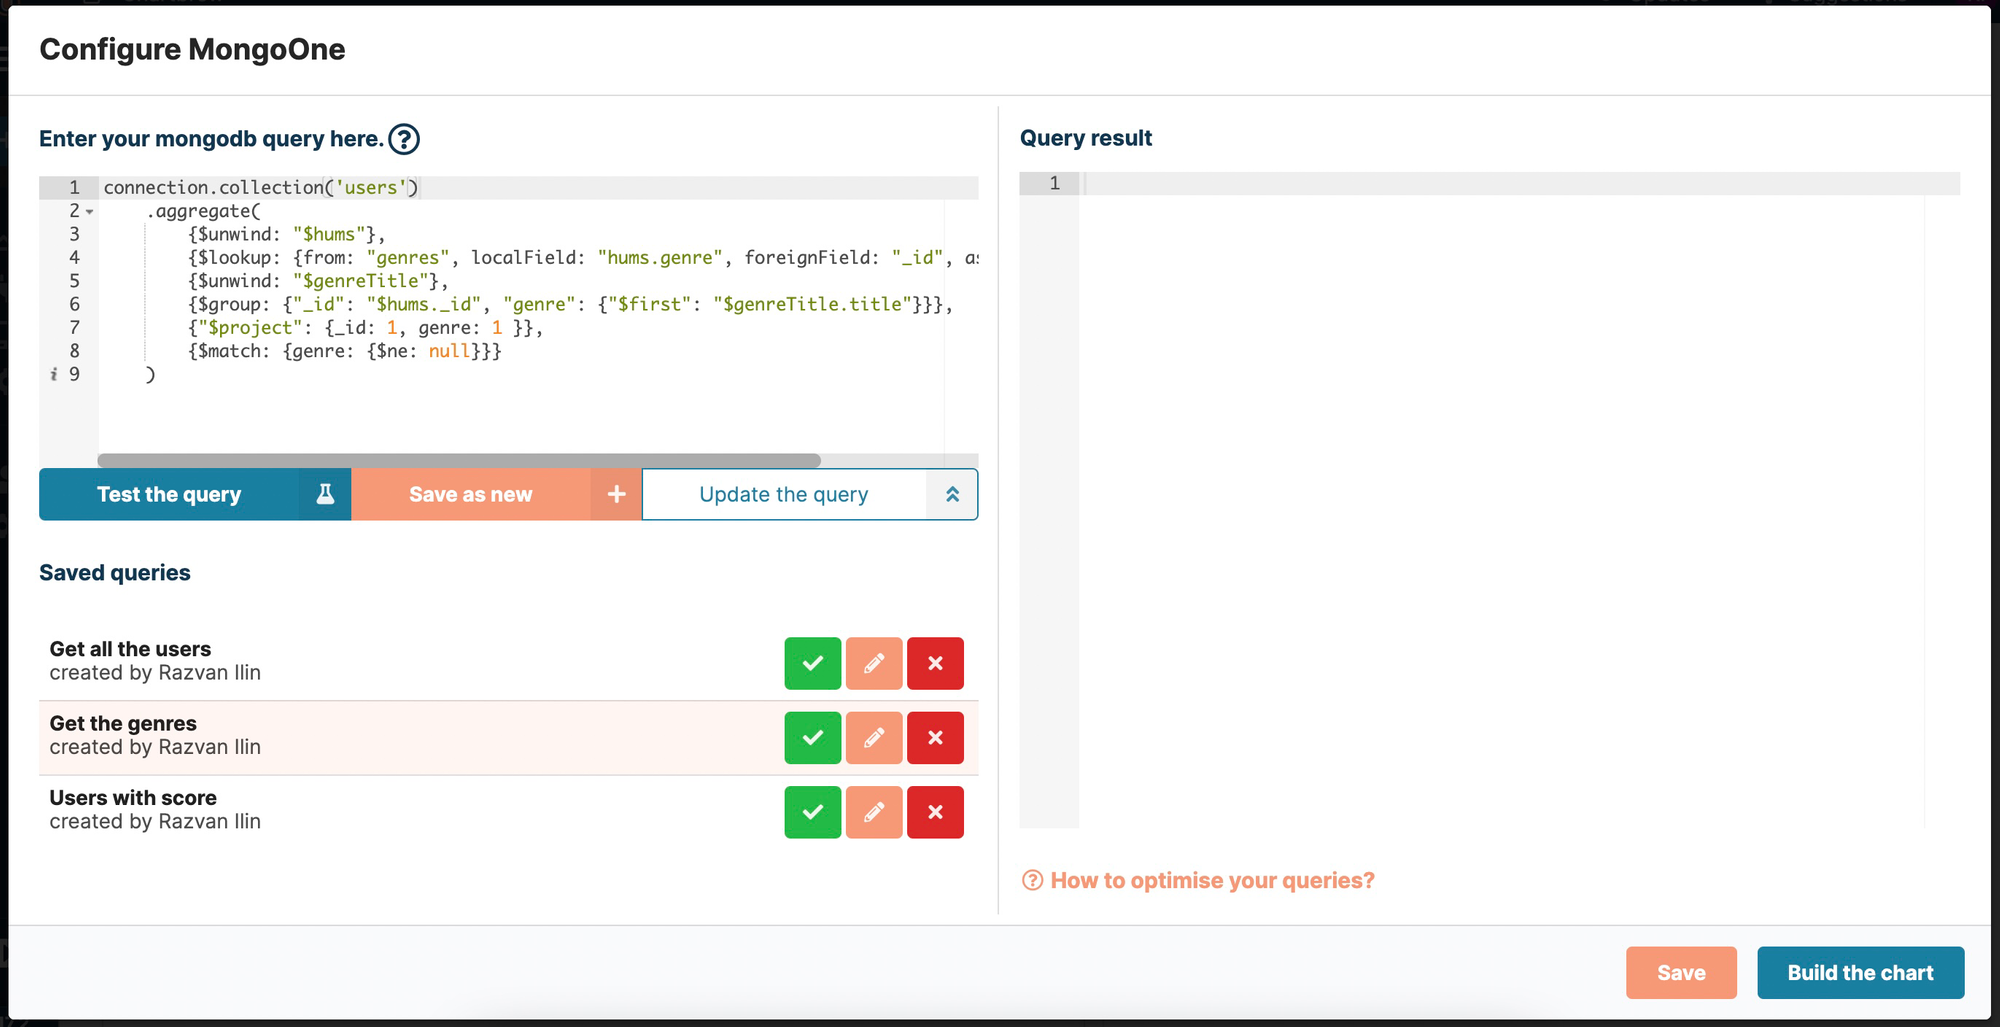Run the Get all the users saved query
The image size is (2000, 1027).
pos(812,663)
